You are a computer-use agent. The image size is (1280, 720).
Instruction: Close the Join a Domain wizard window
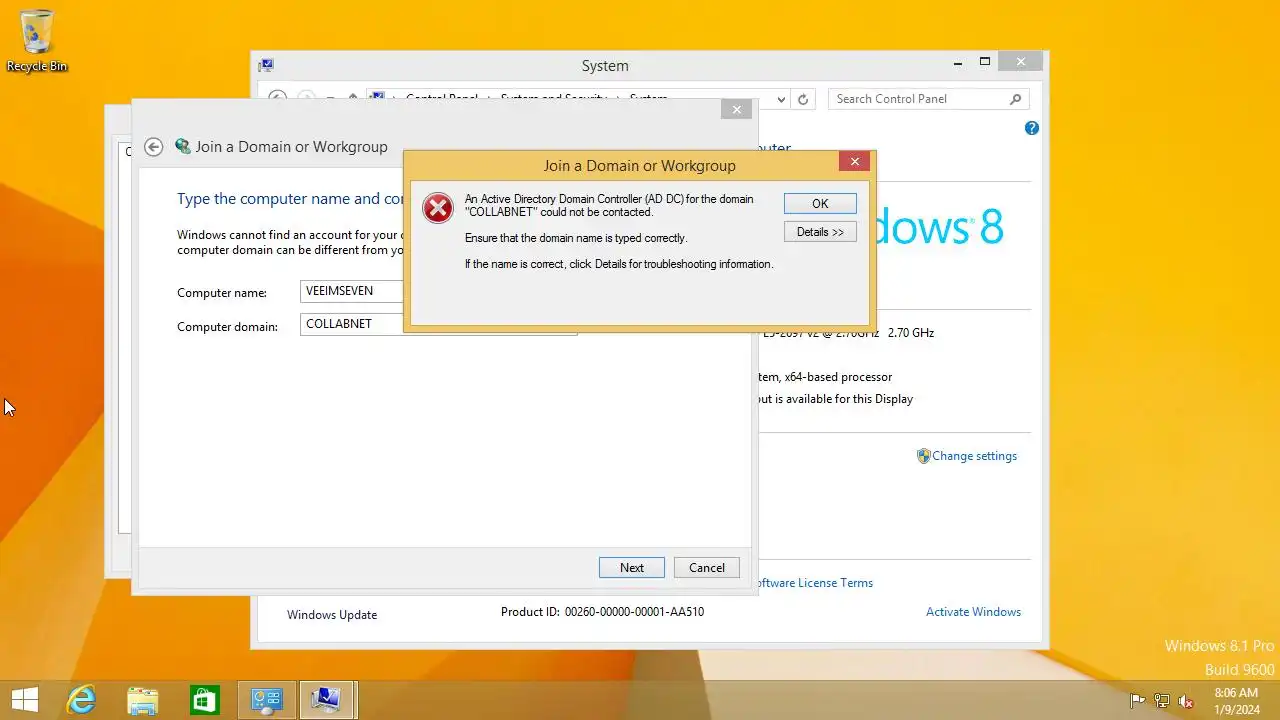point(737,110)
